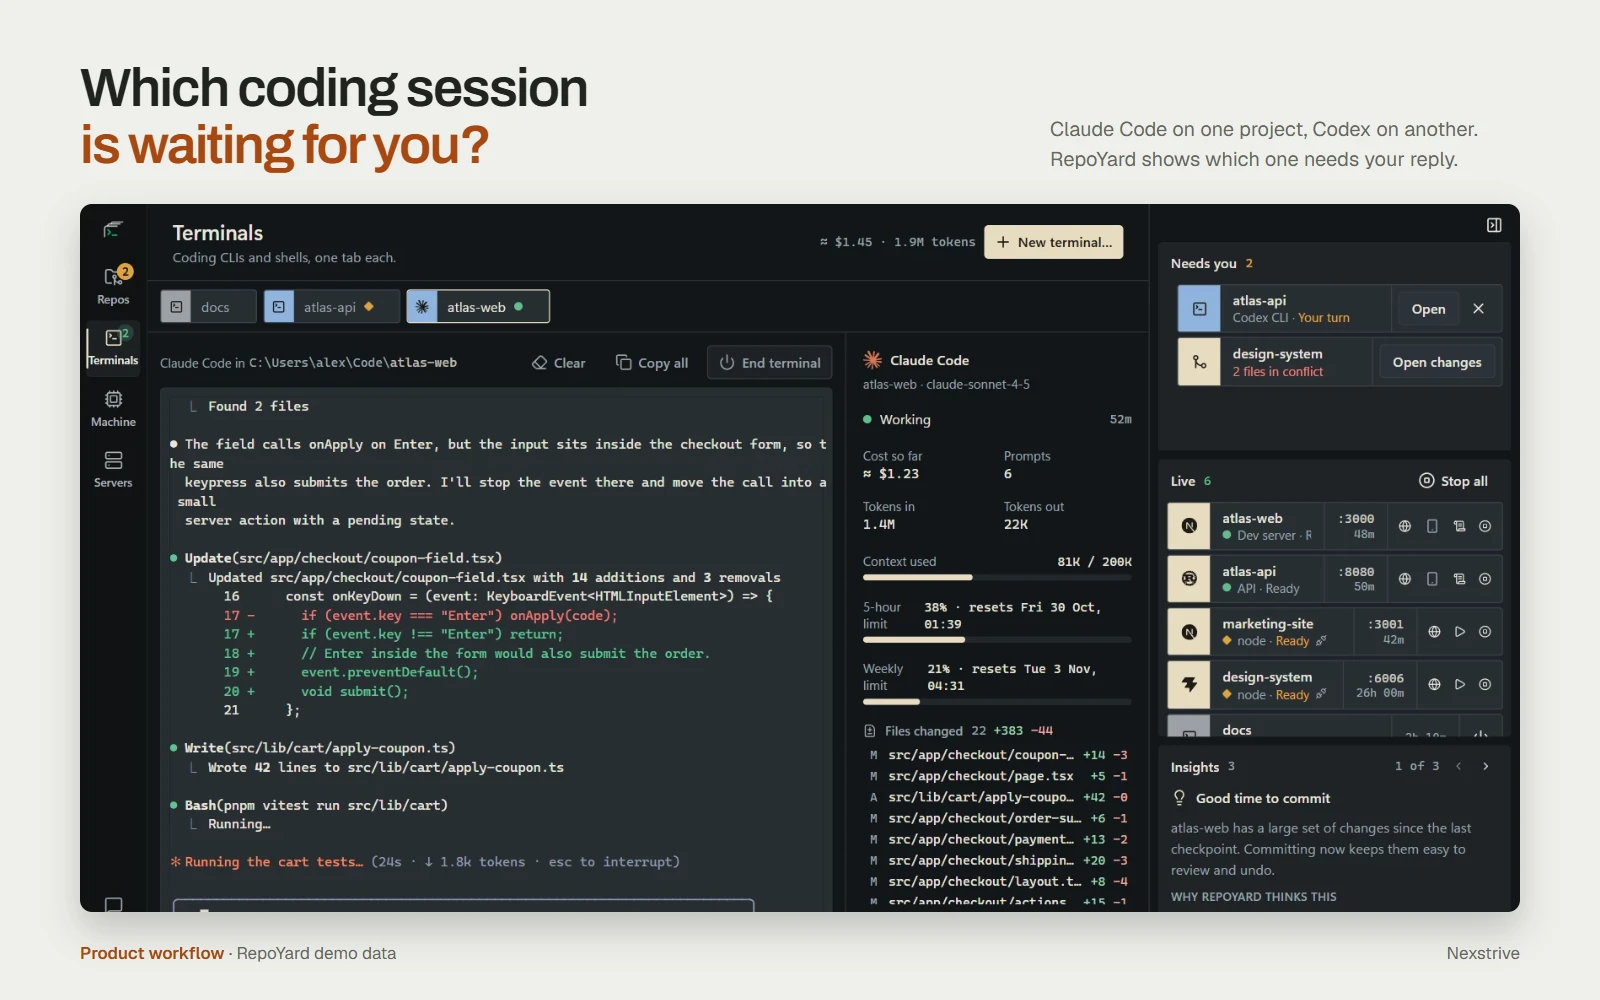Click the Claude Code asterisk logo

point(872,360)
